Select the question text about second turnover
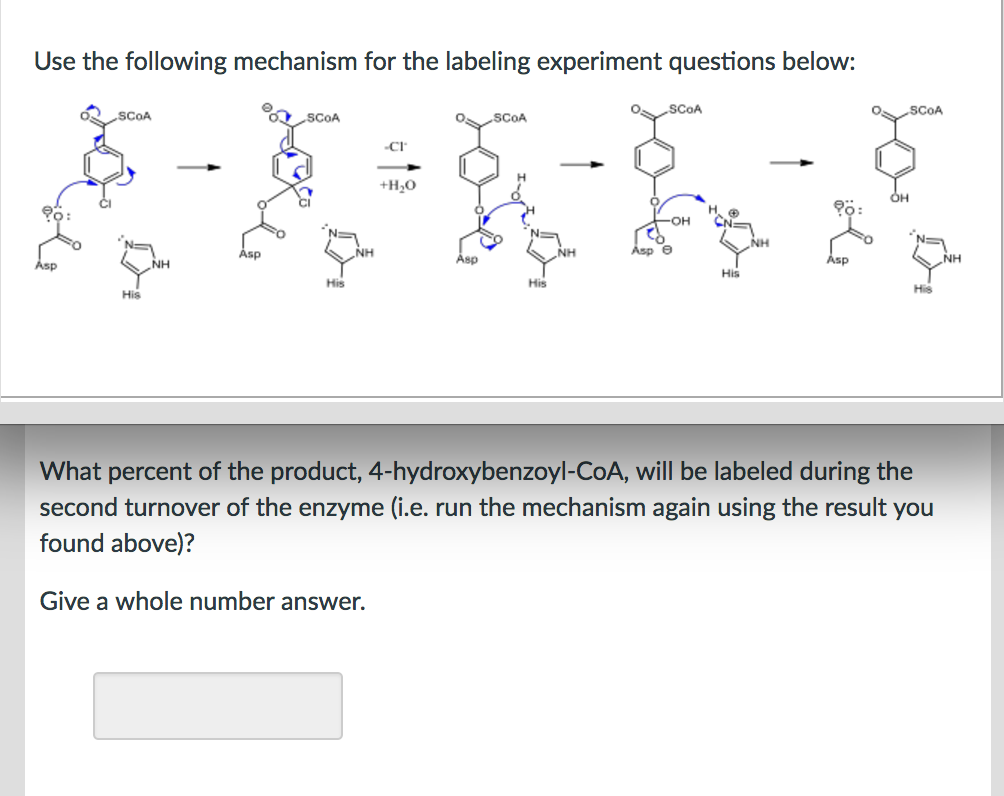Image resolution: width=1004 pixels, height=796 pixels. (x=487, y=507)
